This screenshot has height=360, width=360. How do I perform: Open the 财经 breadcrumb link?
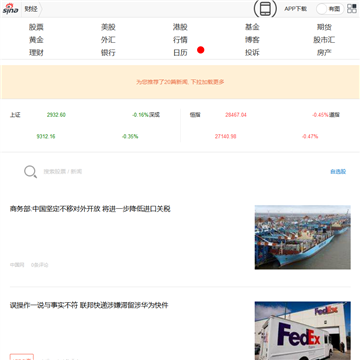(31, 9)
